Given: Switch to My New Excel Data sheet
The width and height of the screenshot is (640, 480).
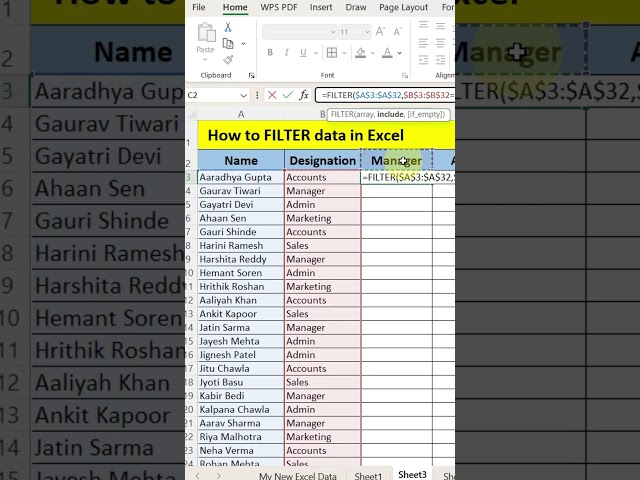Looking at the screenshot, I should 298,476.
